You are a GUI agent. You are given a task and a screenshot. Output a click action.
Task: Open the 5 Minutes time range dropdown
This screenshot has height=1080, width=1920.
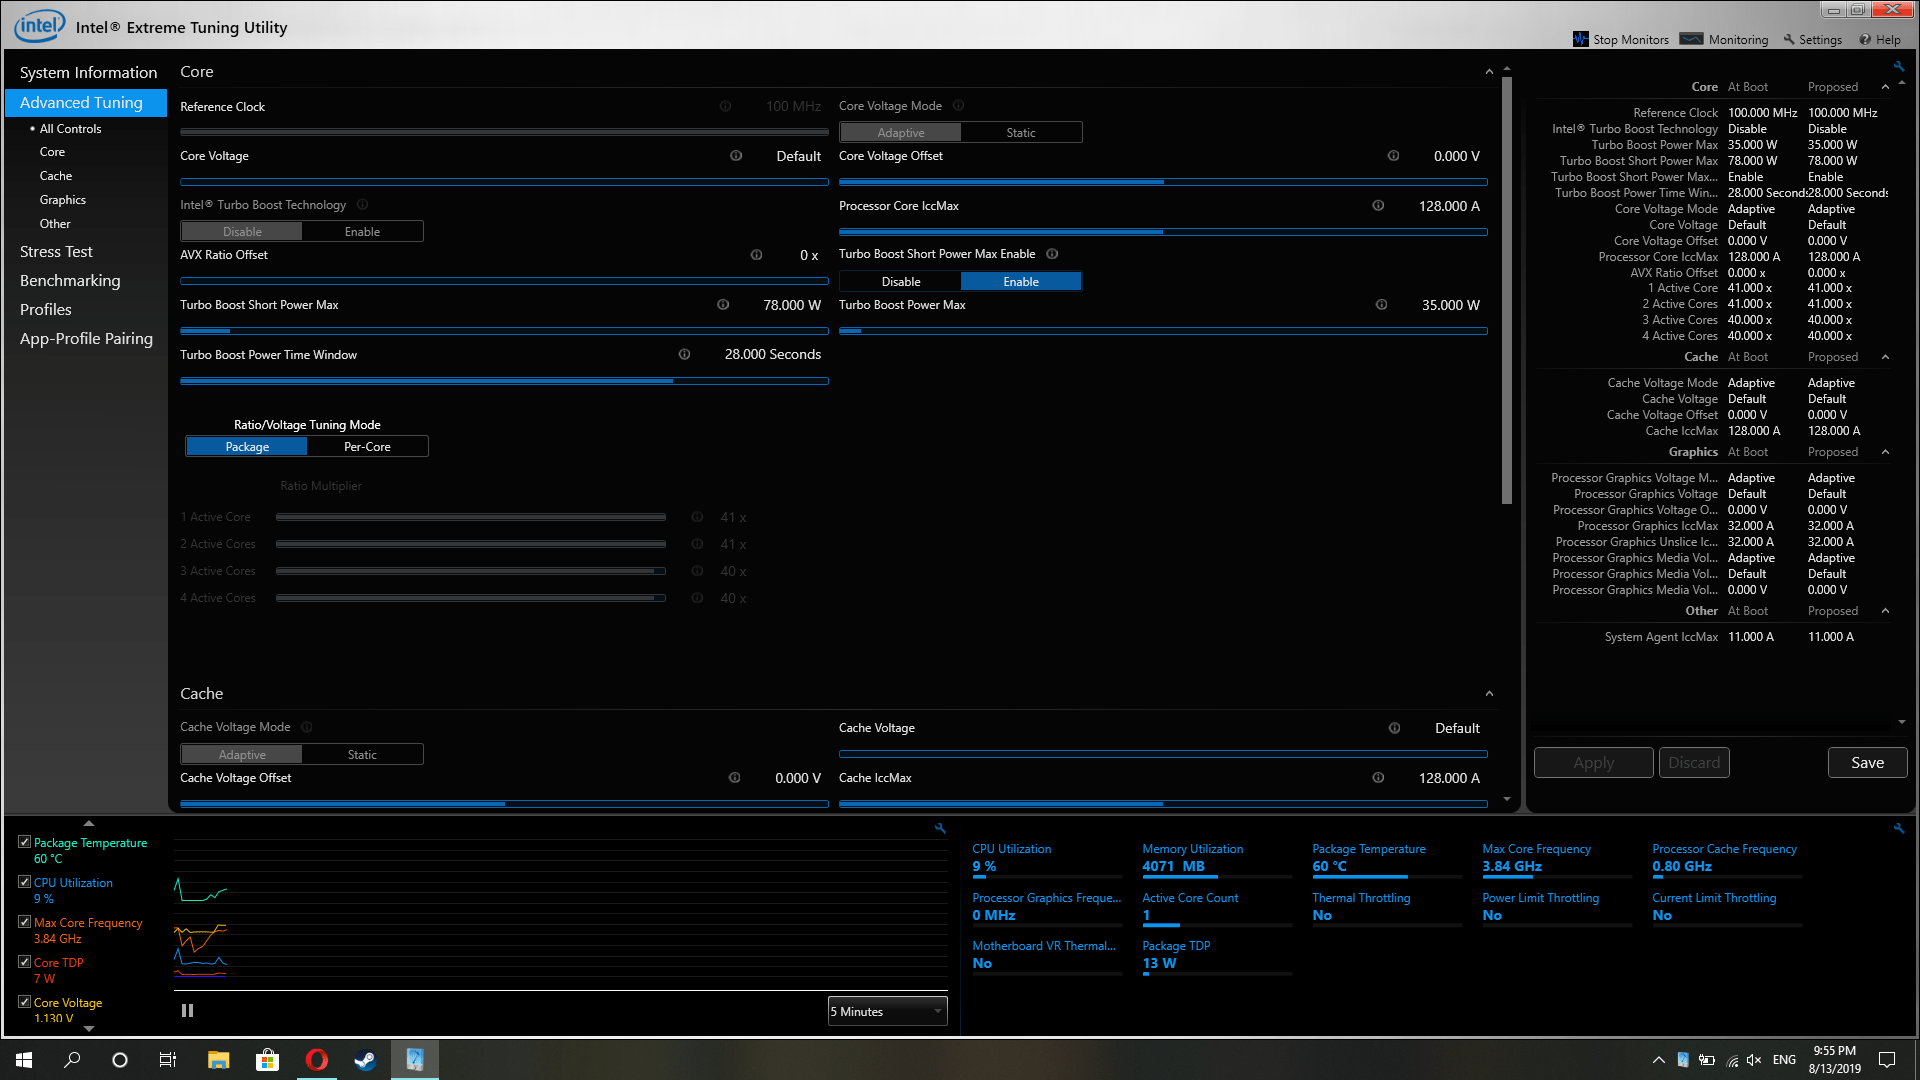click(887, 1012)
